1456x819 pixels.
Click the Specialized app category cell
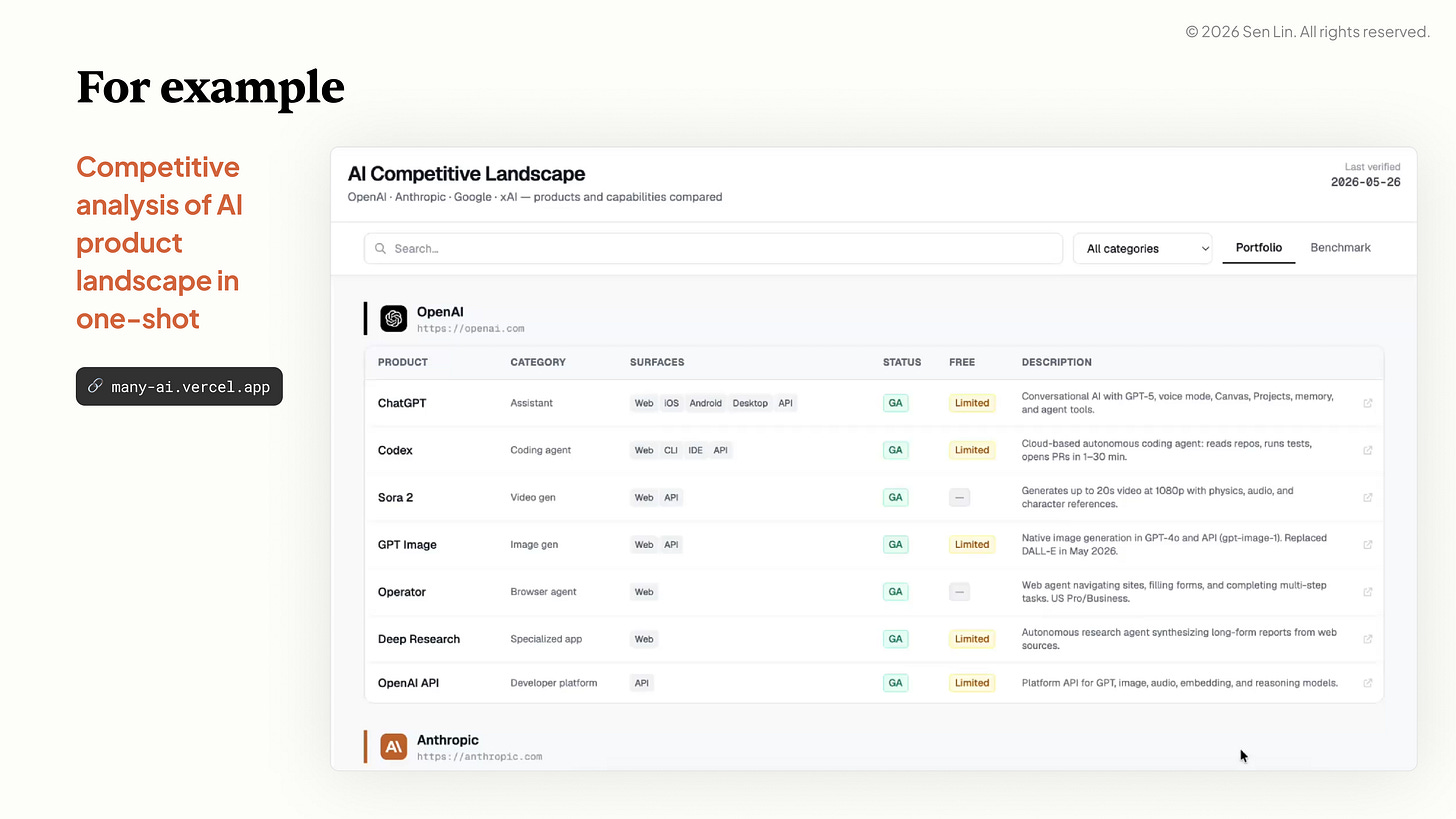tap(546, 639)
